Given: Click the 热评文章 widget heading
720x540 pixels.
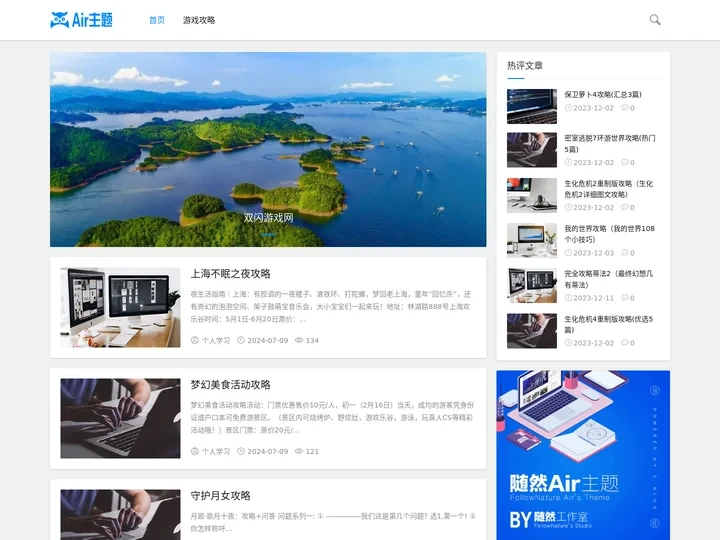Looking at the screenshot, I should 525,66.
